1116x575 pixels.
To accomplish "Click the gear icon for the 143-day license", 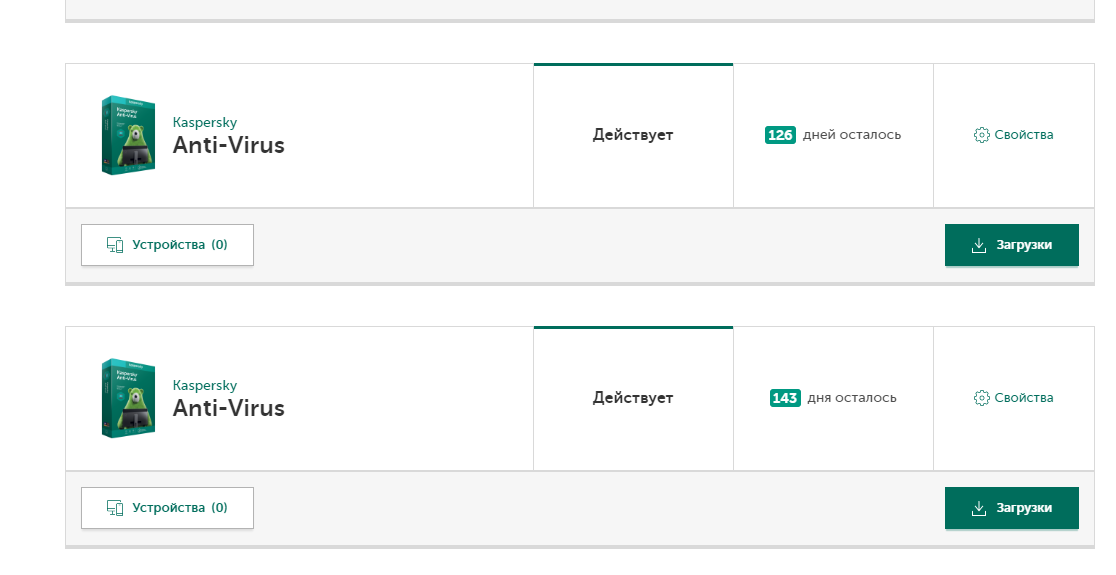I will pos(981,398).
